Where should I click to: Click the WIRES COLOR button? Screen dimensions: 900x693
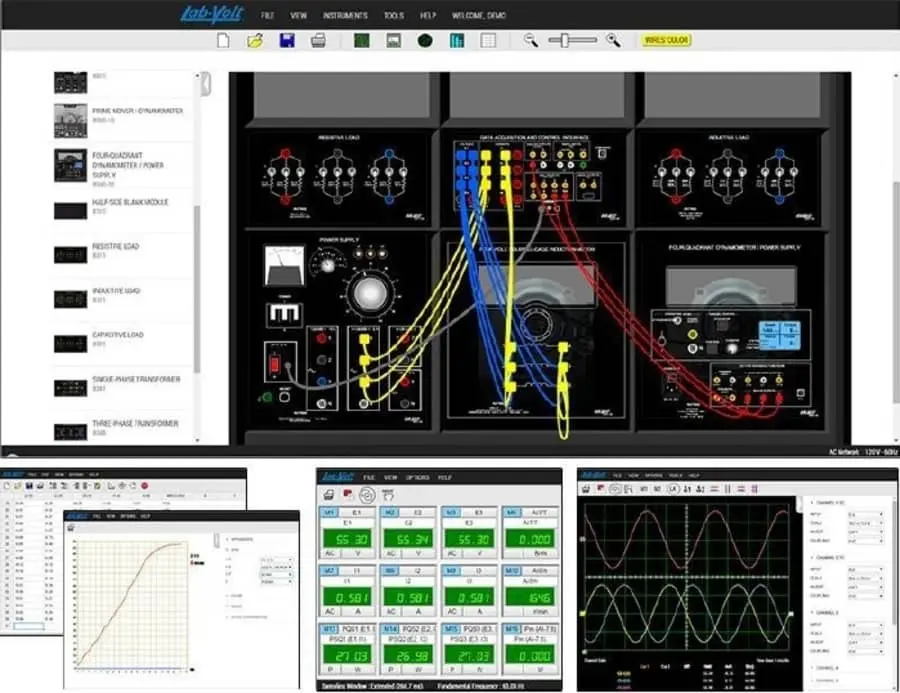(666, 40)
